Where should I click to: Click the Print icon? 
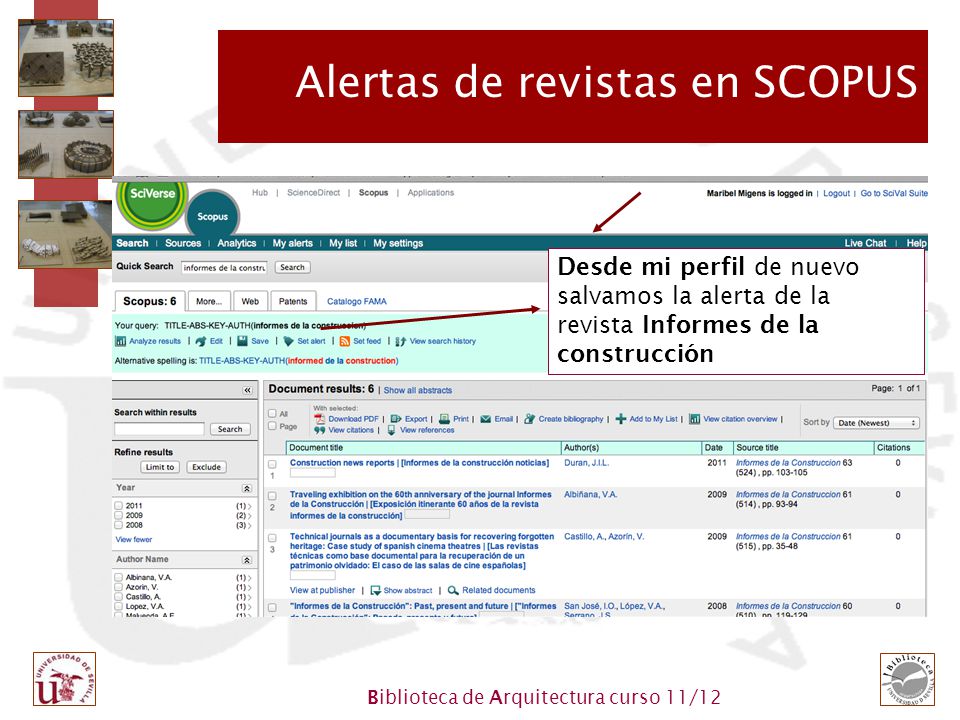click(444, 419)
